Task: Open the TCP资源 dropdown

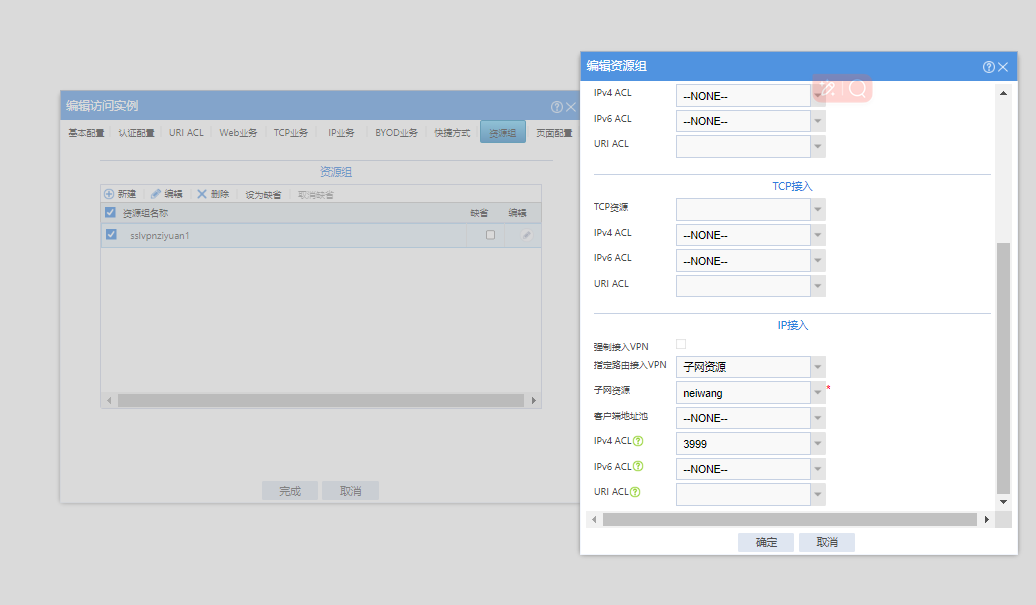Action: click(818, 209)
